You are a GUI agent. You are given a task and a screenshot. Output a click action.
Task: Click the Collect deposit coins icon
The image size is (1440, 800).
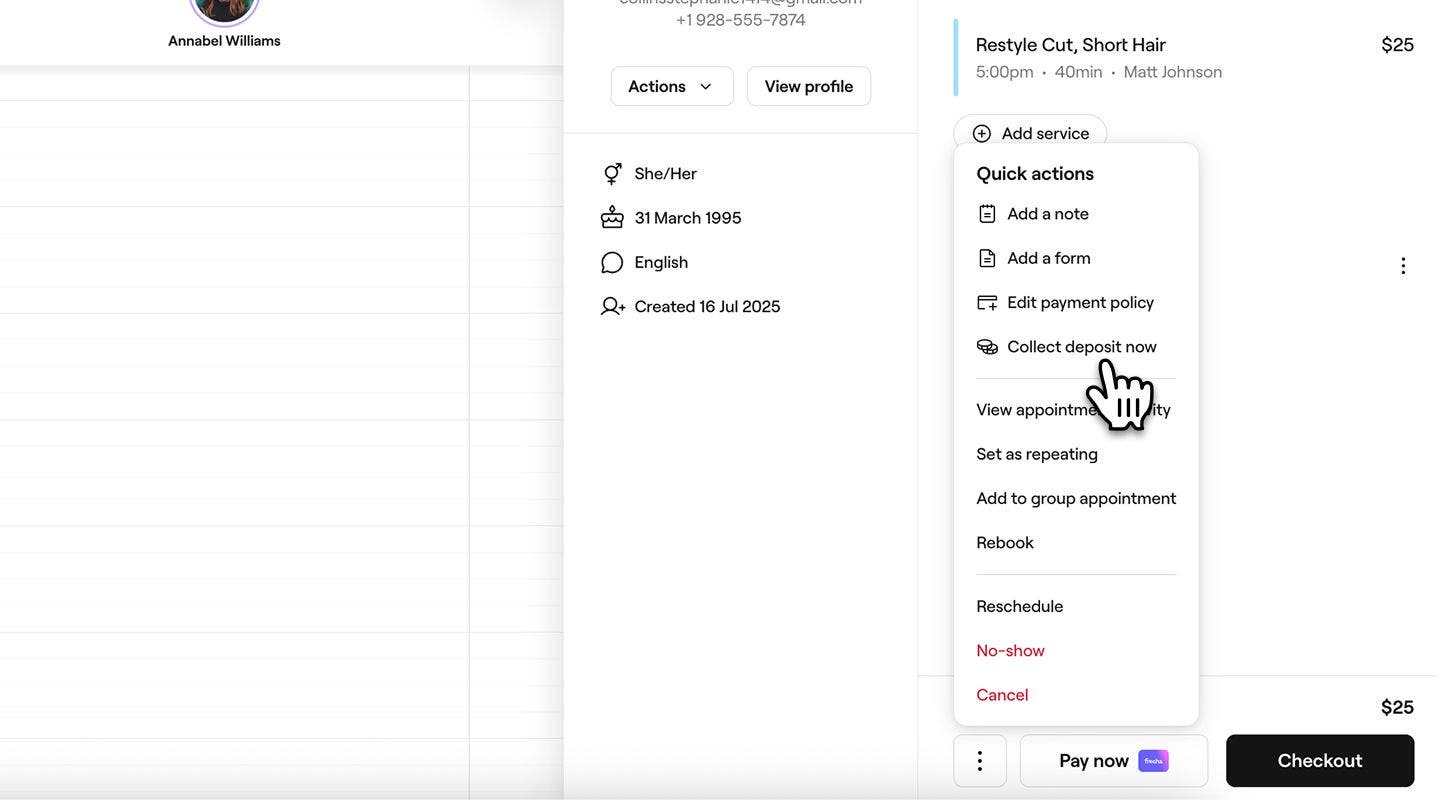click(987, 347)
